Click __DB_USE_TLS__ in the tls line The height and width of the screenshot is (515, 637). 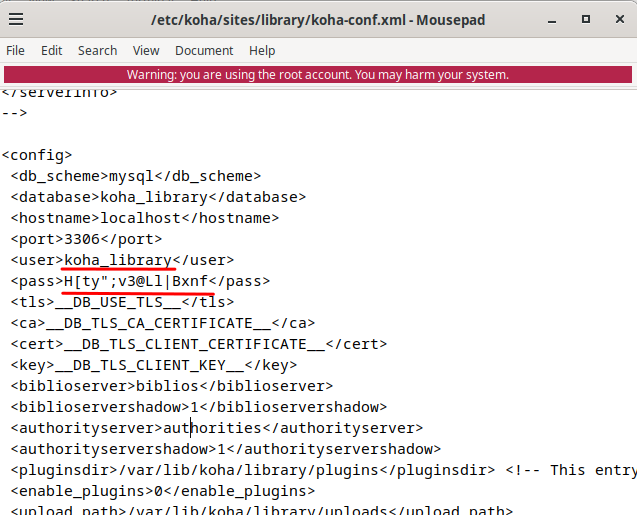point(118,302)
